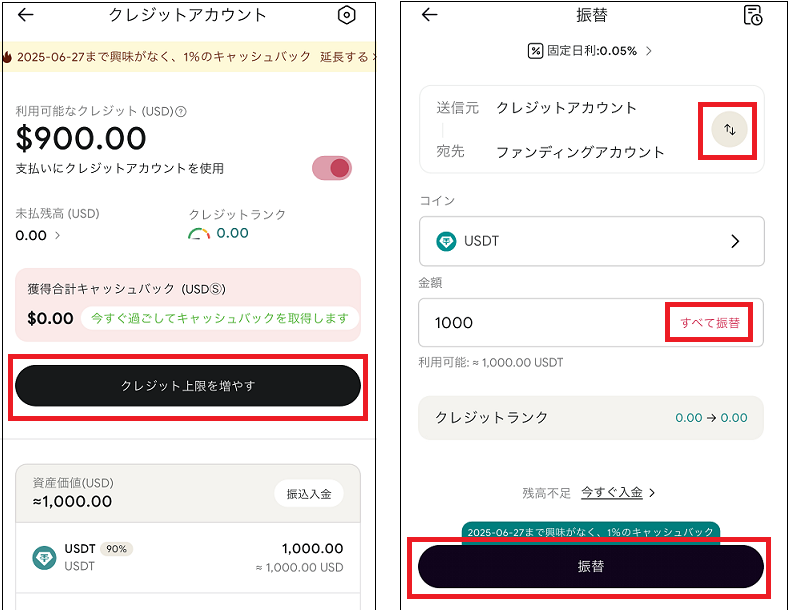Tap the deposit button in asset value
The width and height of the screenshot is (796, 610).
tap(309, 494)
